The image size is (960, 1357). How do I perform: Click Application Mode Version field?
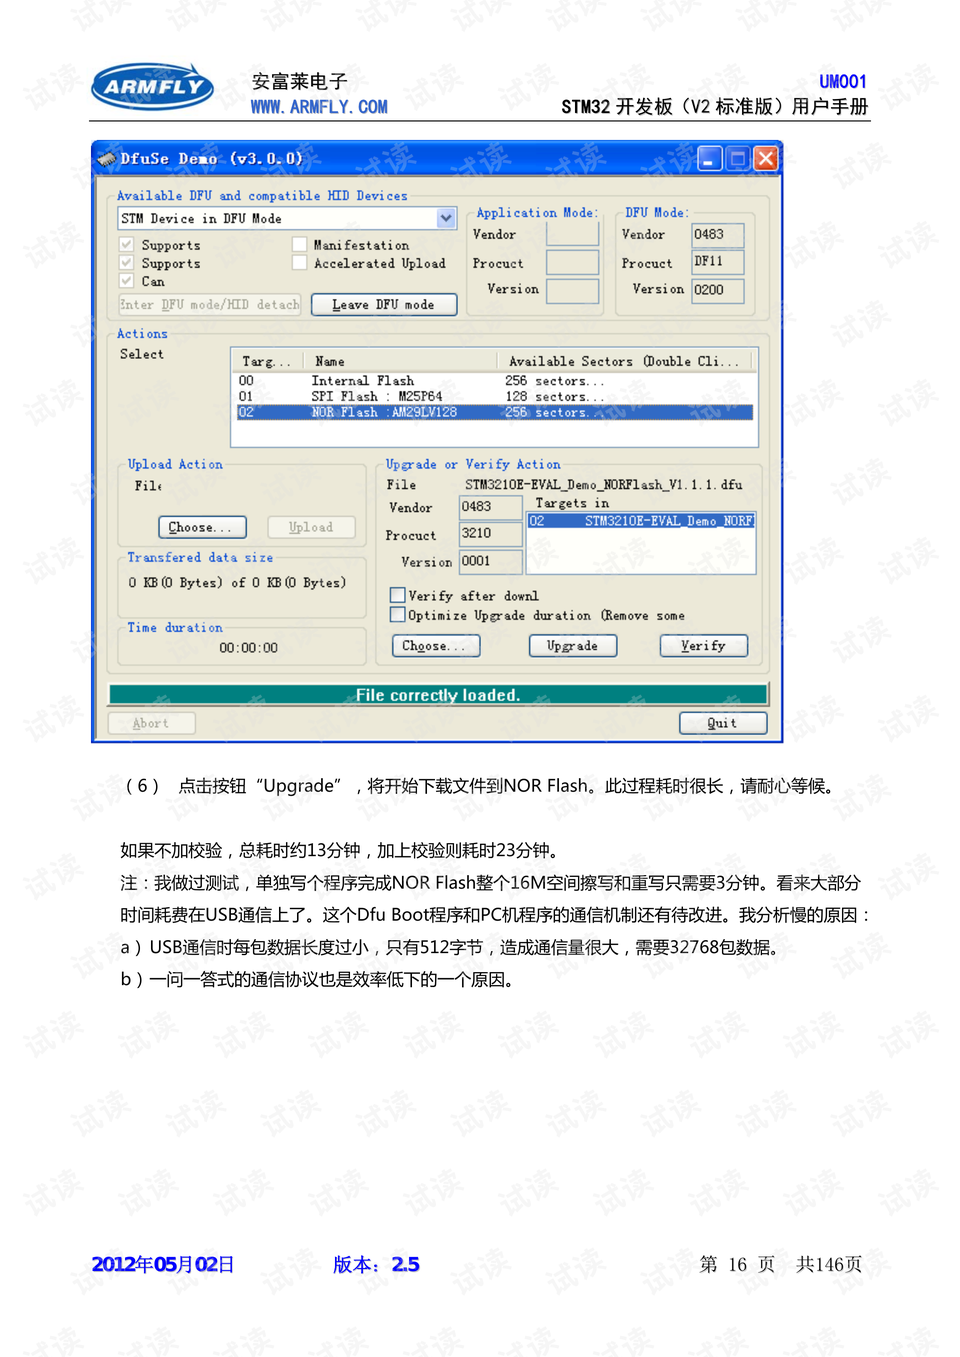point(572,290)
